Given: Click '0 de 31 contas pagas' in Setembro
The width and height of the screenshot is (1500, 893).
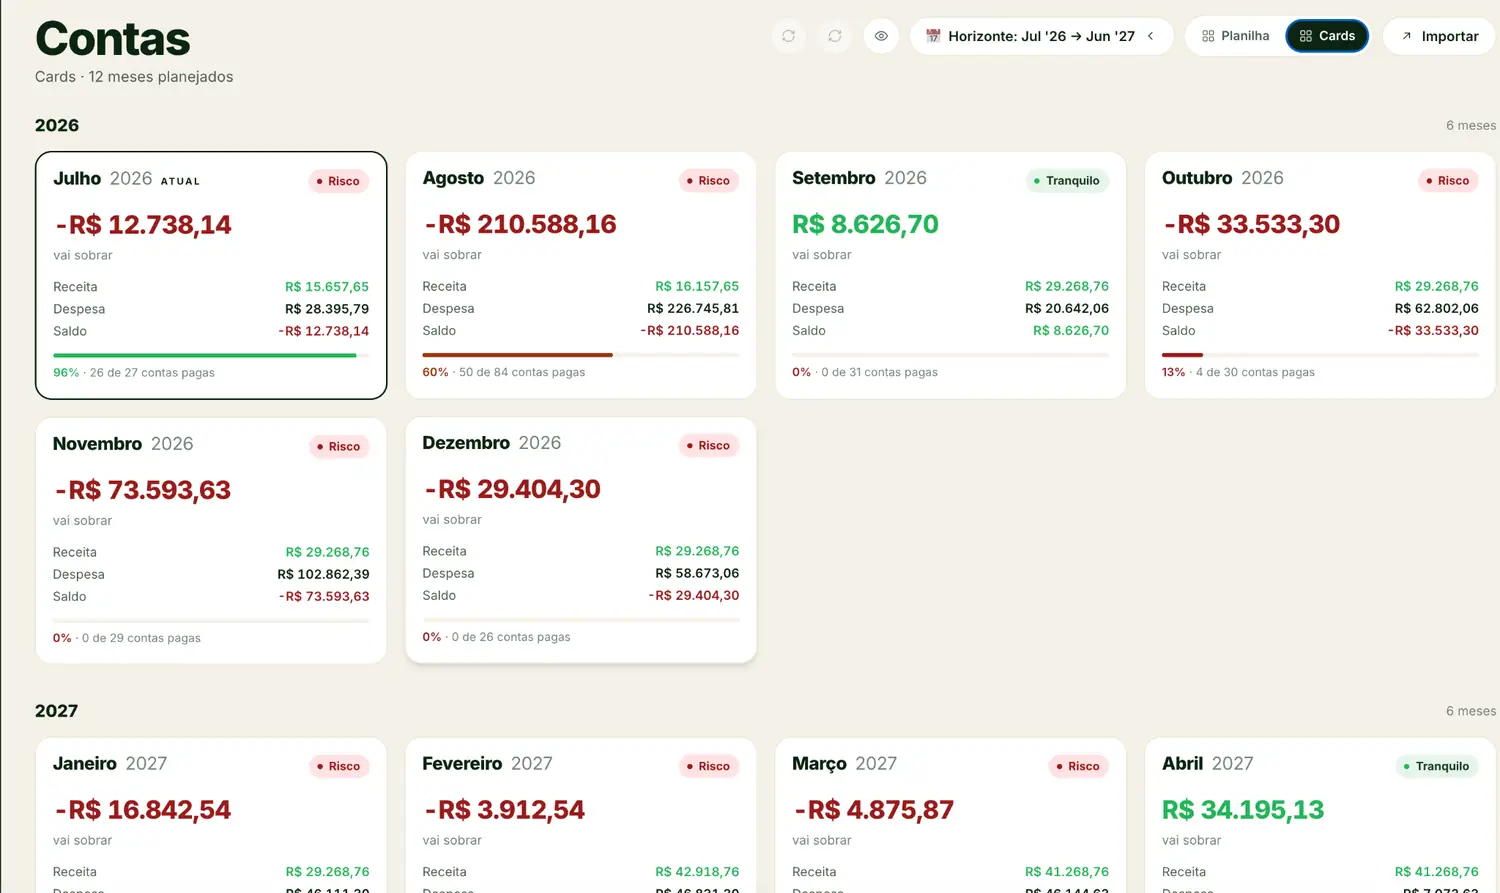Looking at the screenshot, I should click(x=879, y=372).
